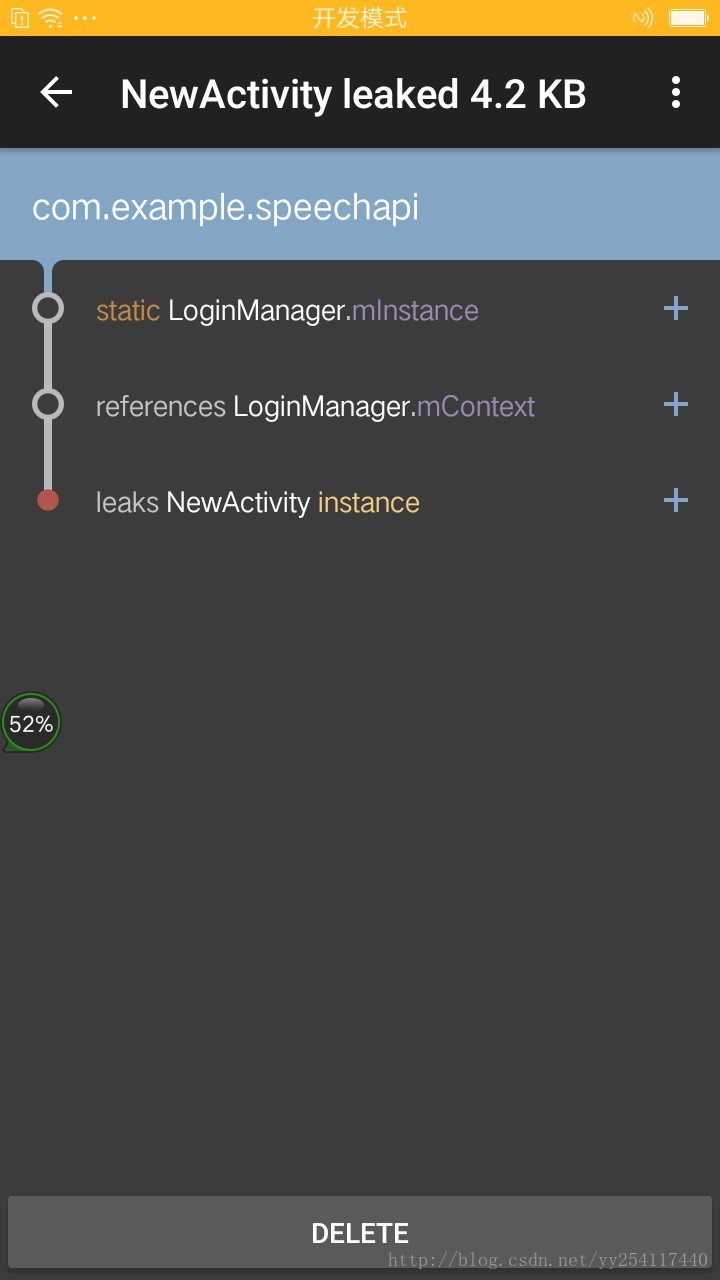The image size is (720, 1280).
Task: Click the hollow circle node beside mContext
Action: point(48,404)
